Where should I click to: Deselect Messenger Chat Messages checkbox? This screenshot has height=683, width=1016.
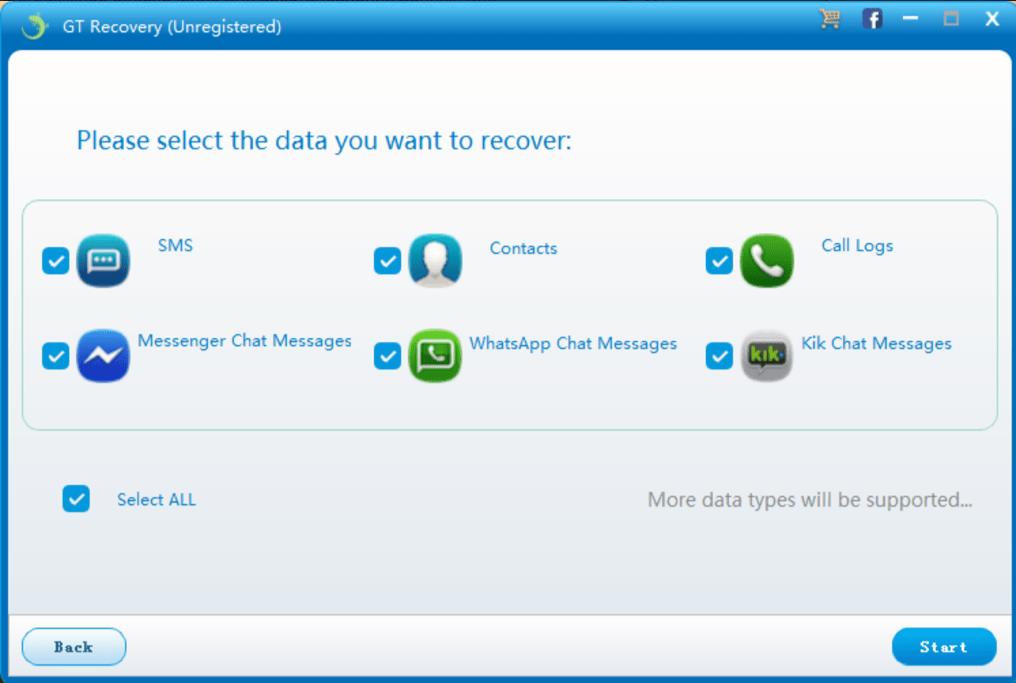(55, 356)
